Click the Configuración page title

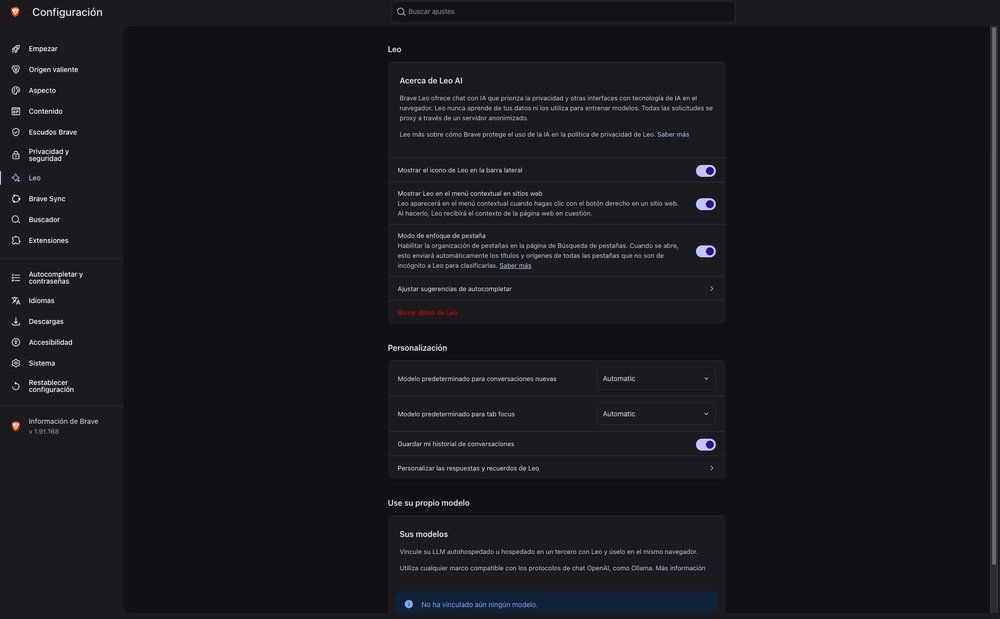pos(67,12)
